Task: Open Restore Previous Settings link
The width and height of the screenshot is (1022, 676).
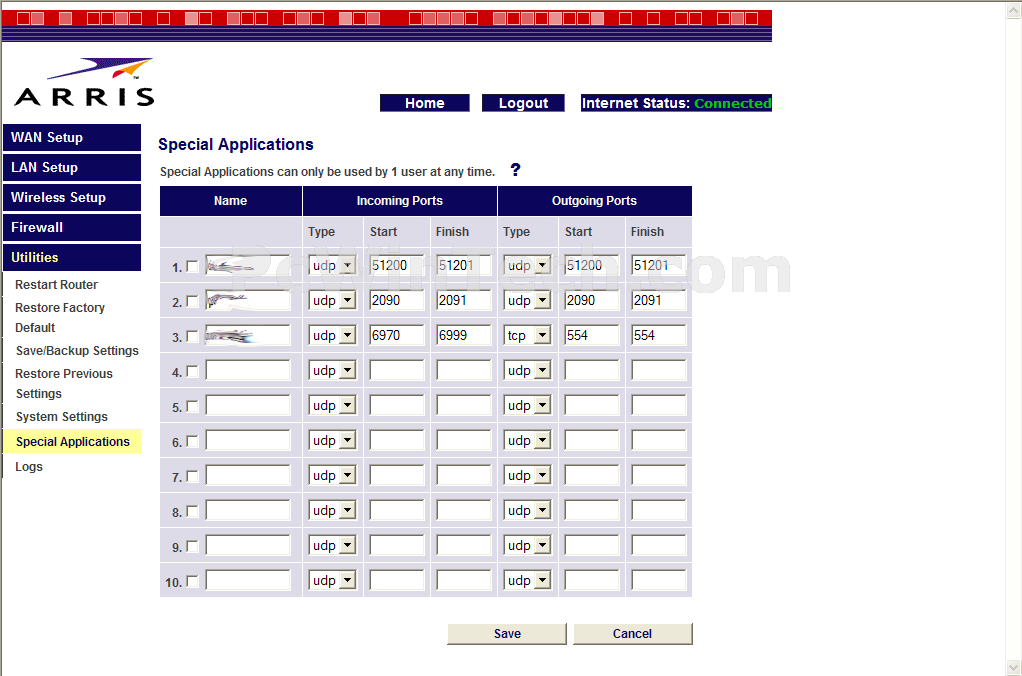Action: (64, 383)
